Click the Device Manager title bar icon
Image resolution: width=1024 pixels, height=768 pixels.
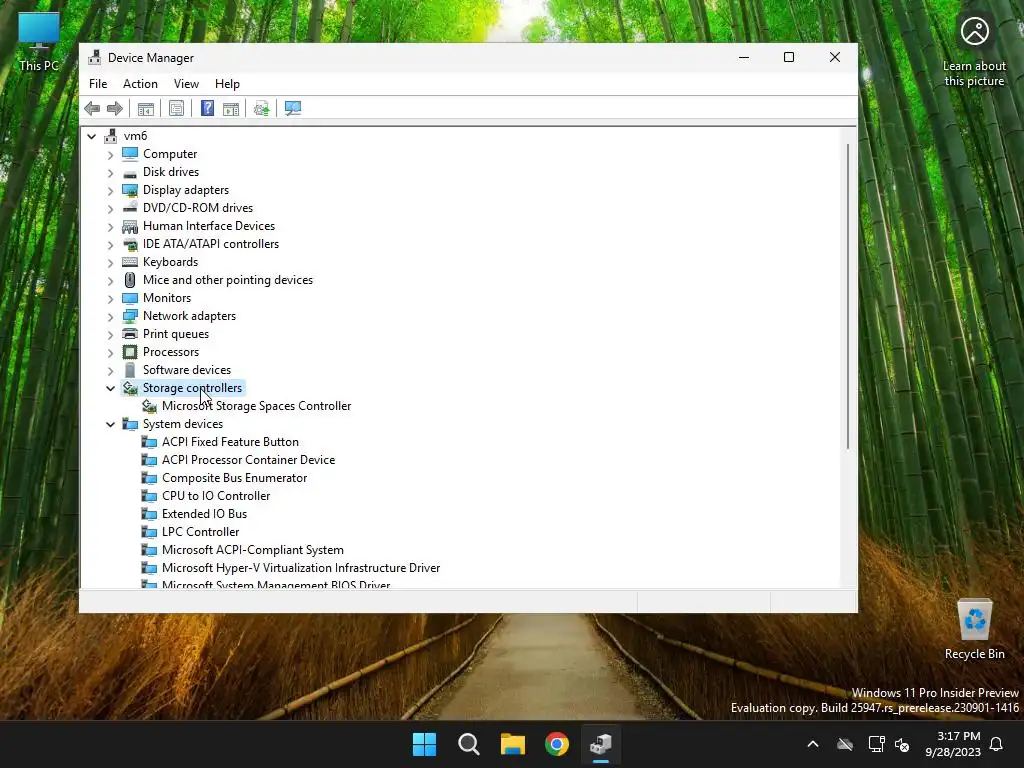click(x=95, y=57)
